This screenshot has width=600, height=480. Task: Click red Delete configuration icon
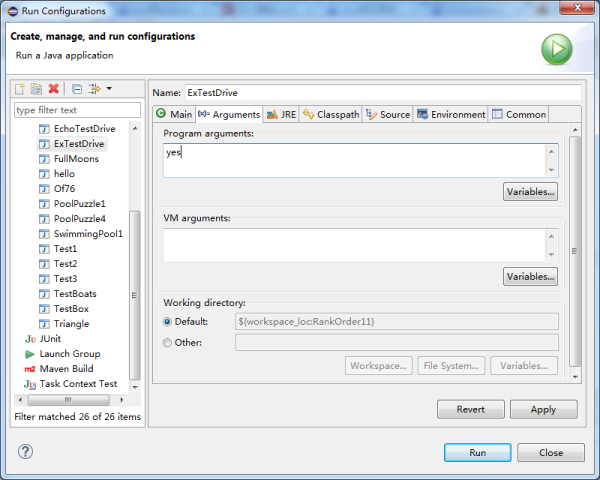pos(54,89)
